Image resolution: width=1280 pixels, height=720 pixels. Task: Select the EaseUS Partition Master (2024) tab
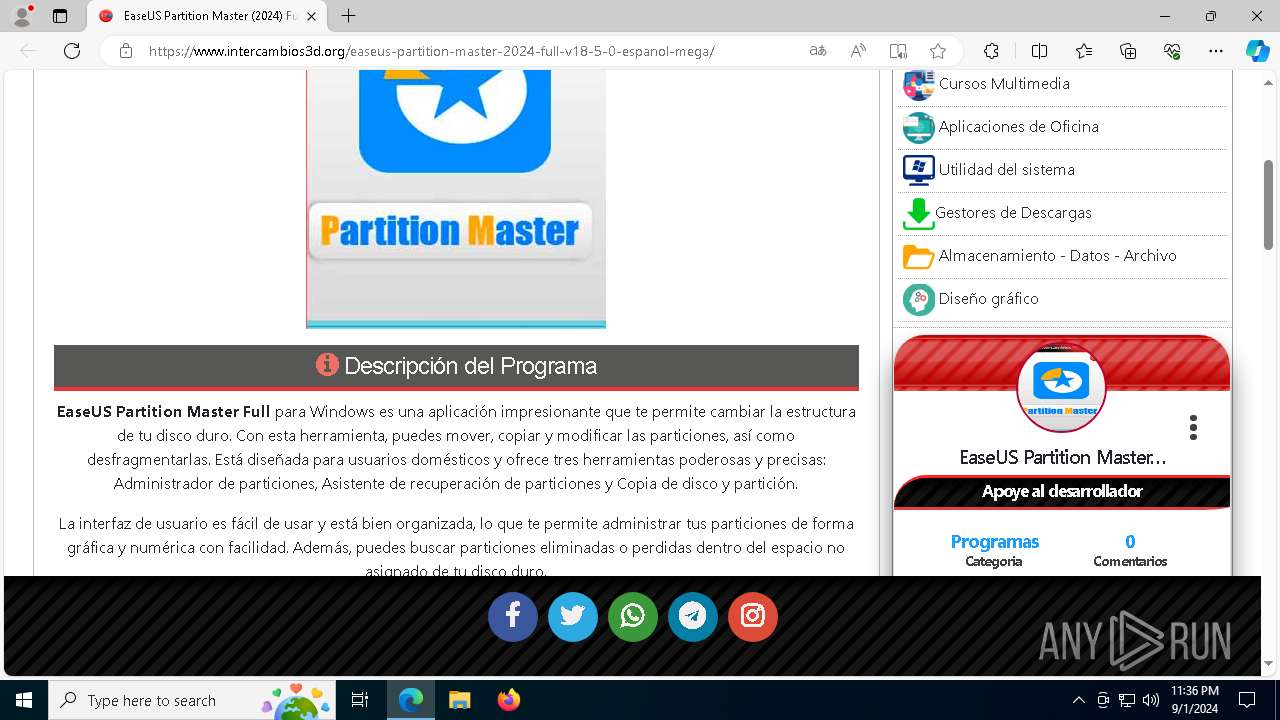point(208,16)
